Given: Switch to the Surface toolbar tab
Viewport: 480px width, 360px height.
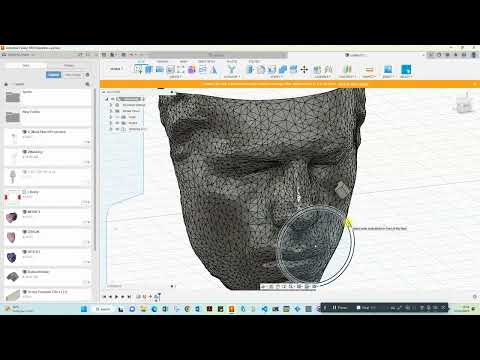Looking at the screenshot, I should pos(162,61).
